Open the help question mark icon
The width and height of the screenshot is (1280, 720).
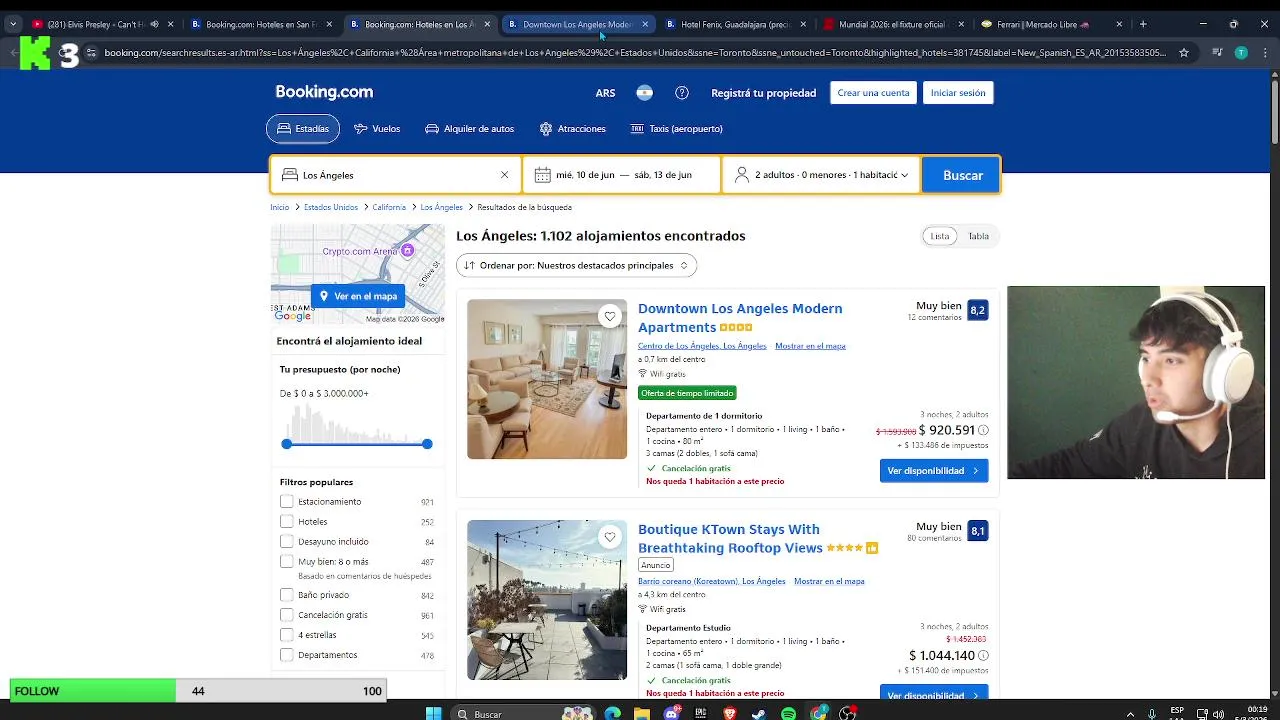click(682, 93)
